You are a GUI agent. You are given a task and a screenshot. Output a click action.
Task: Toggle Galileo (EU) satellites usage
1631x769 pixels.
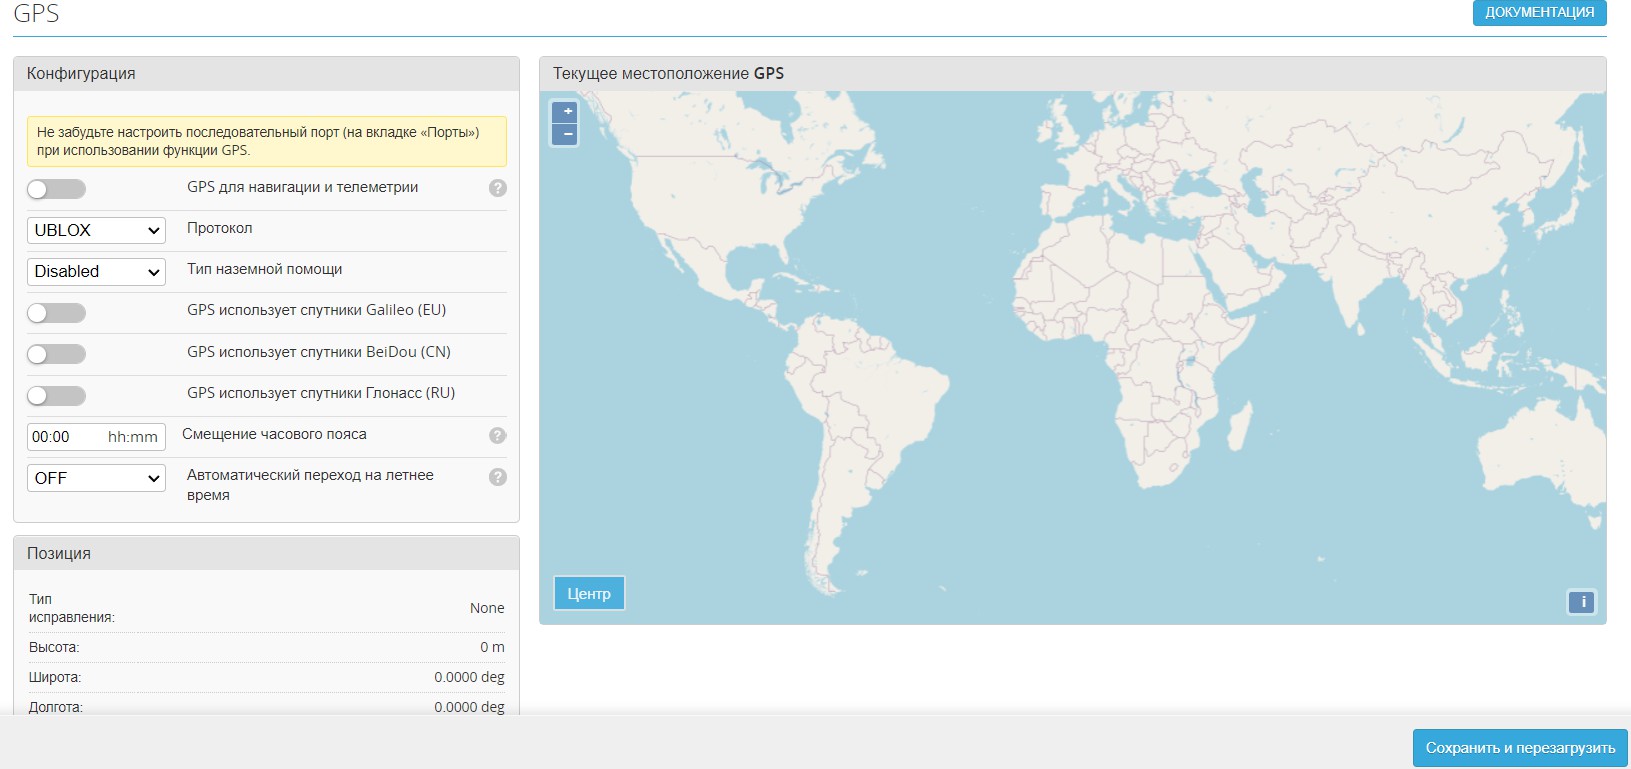click(56, 313)
